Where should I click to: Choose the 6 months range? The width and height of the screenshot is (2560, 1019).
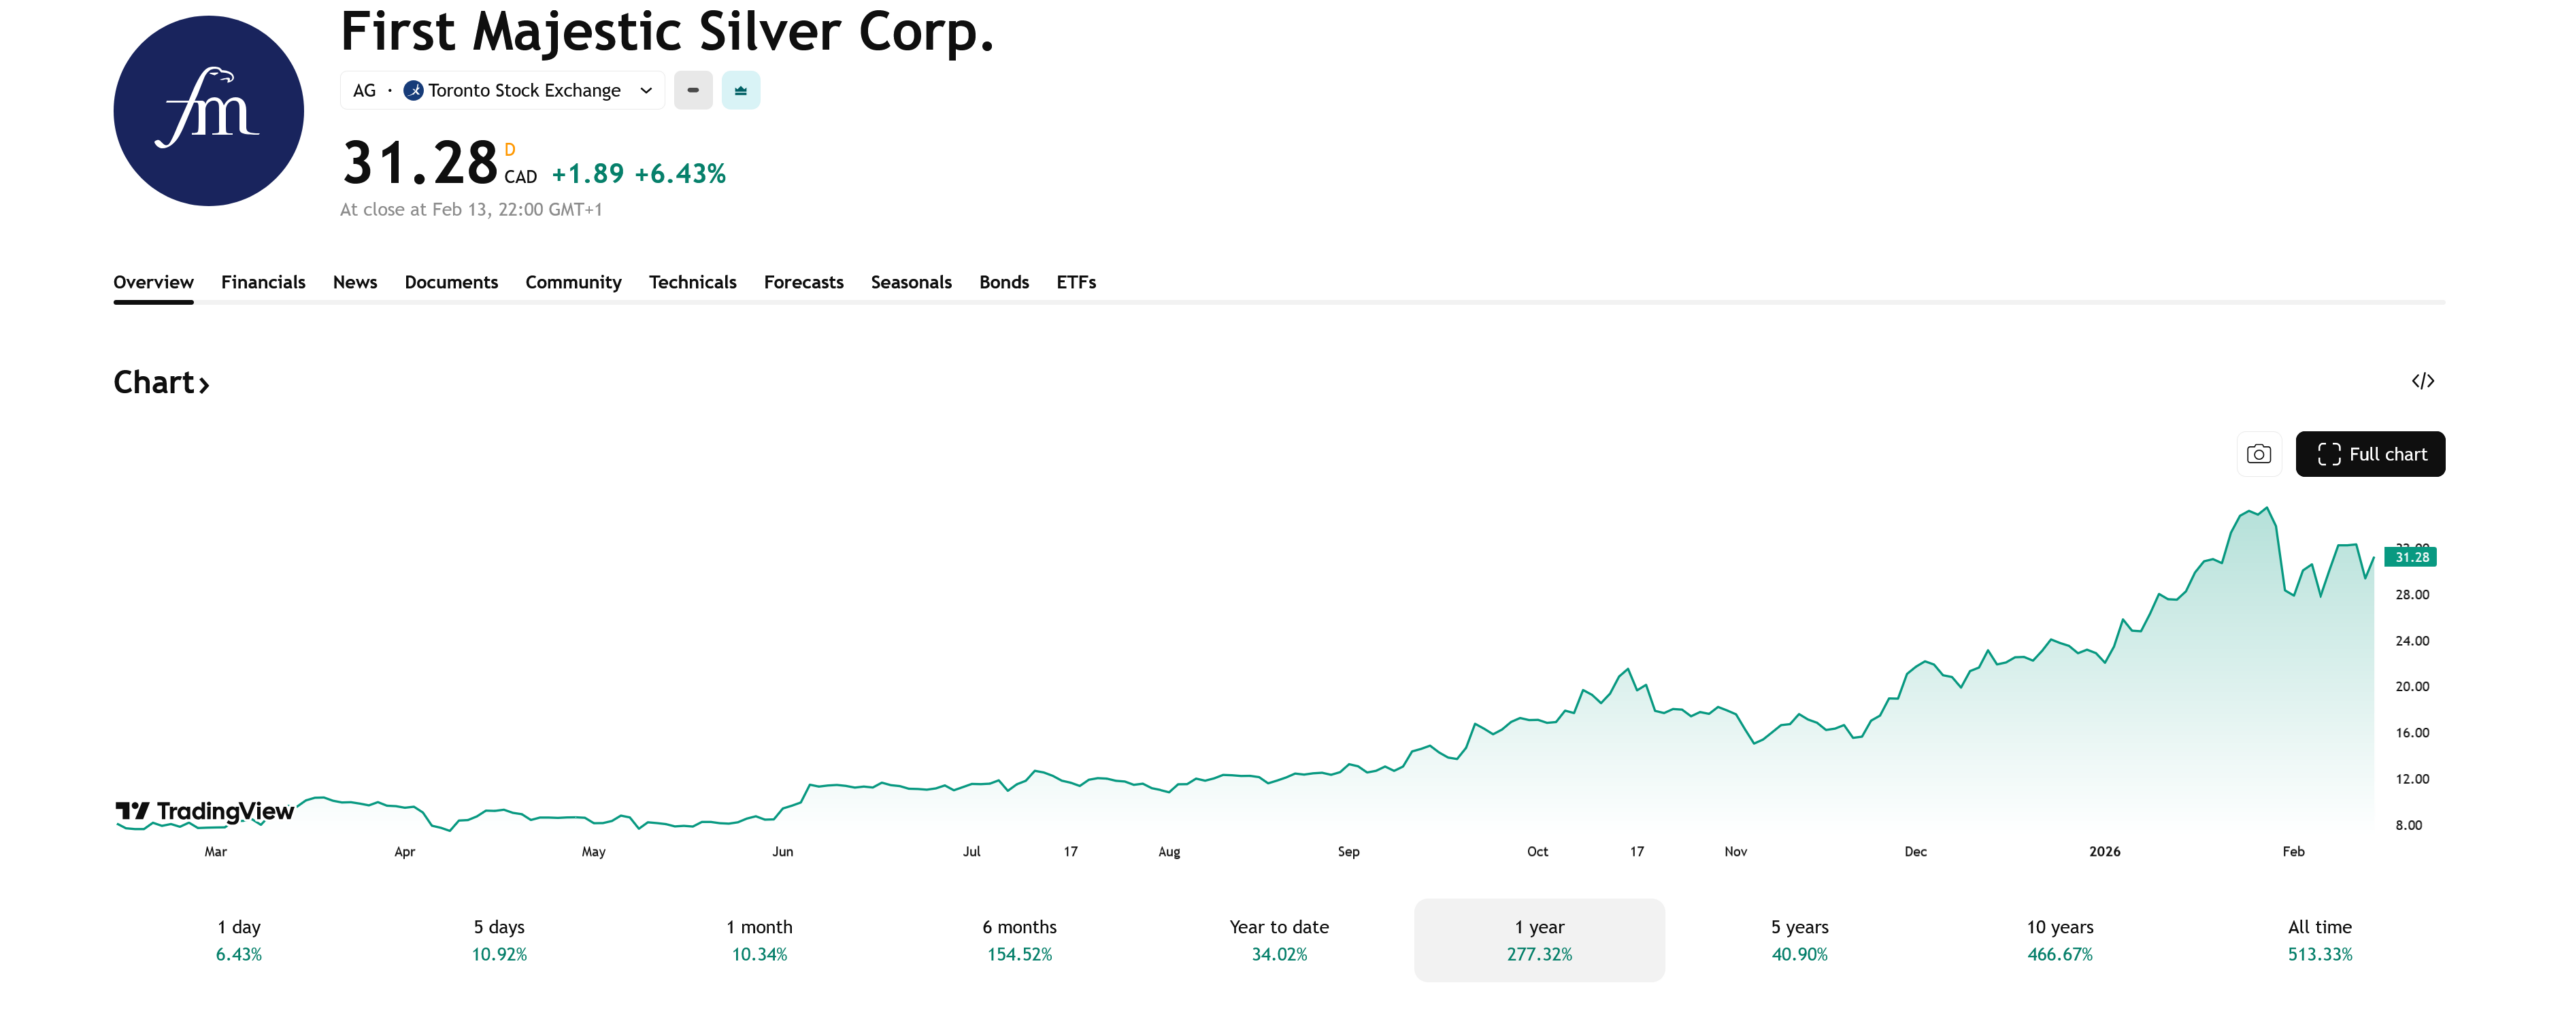pyautogui.click(x=1019, y=940)
